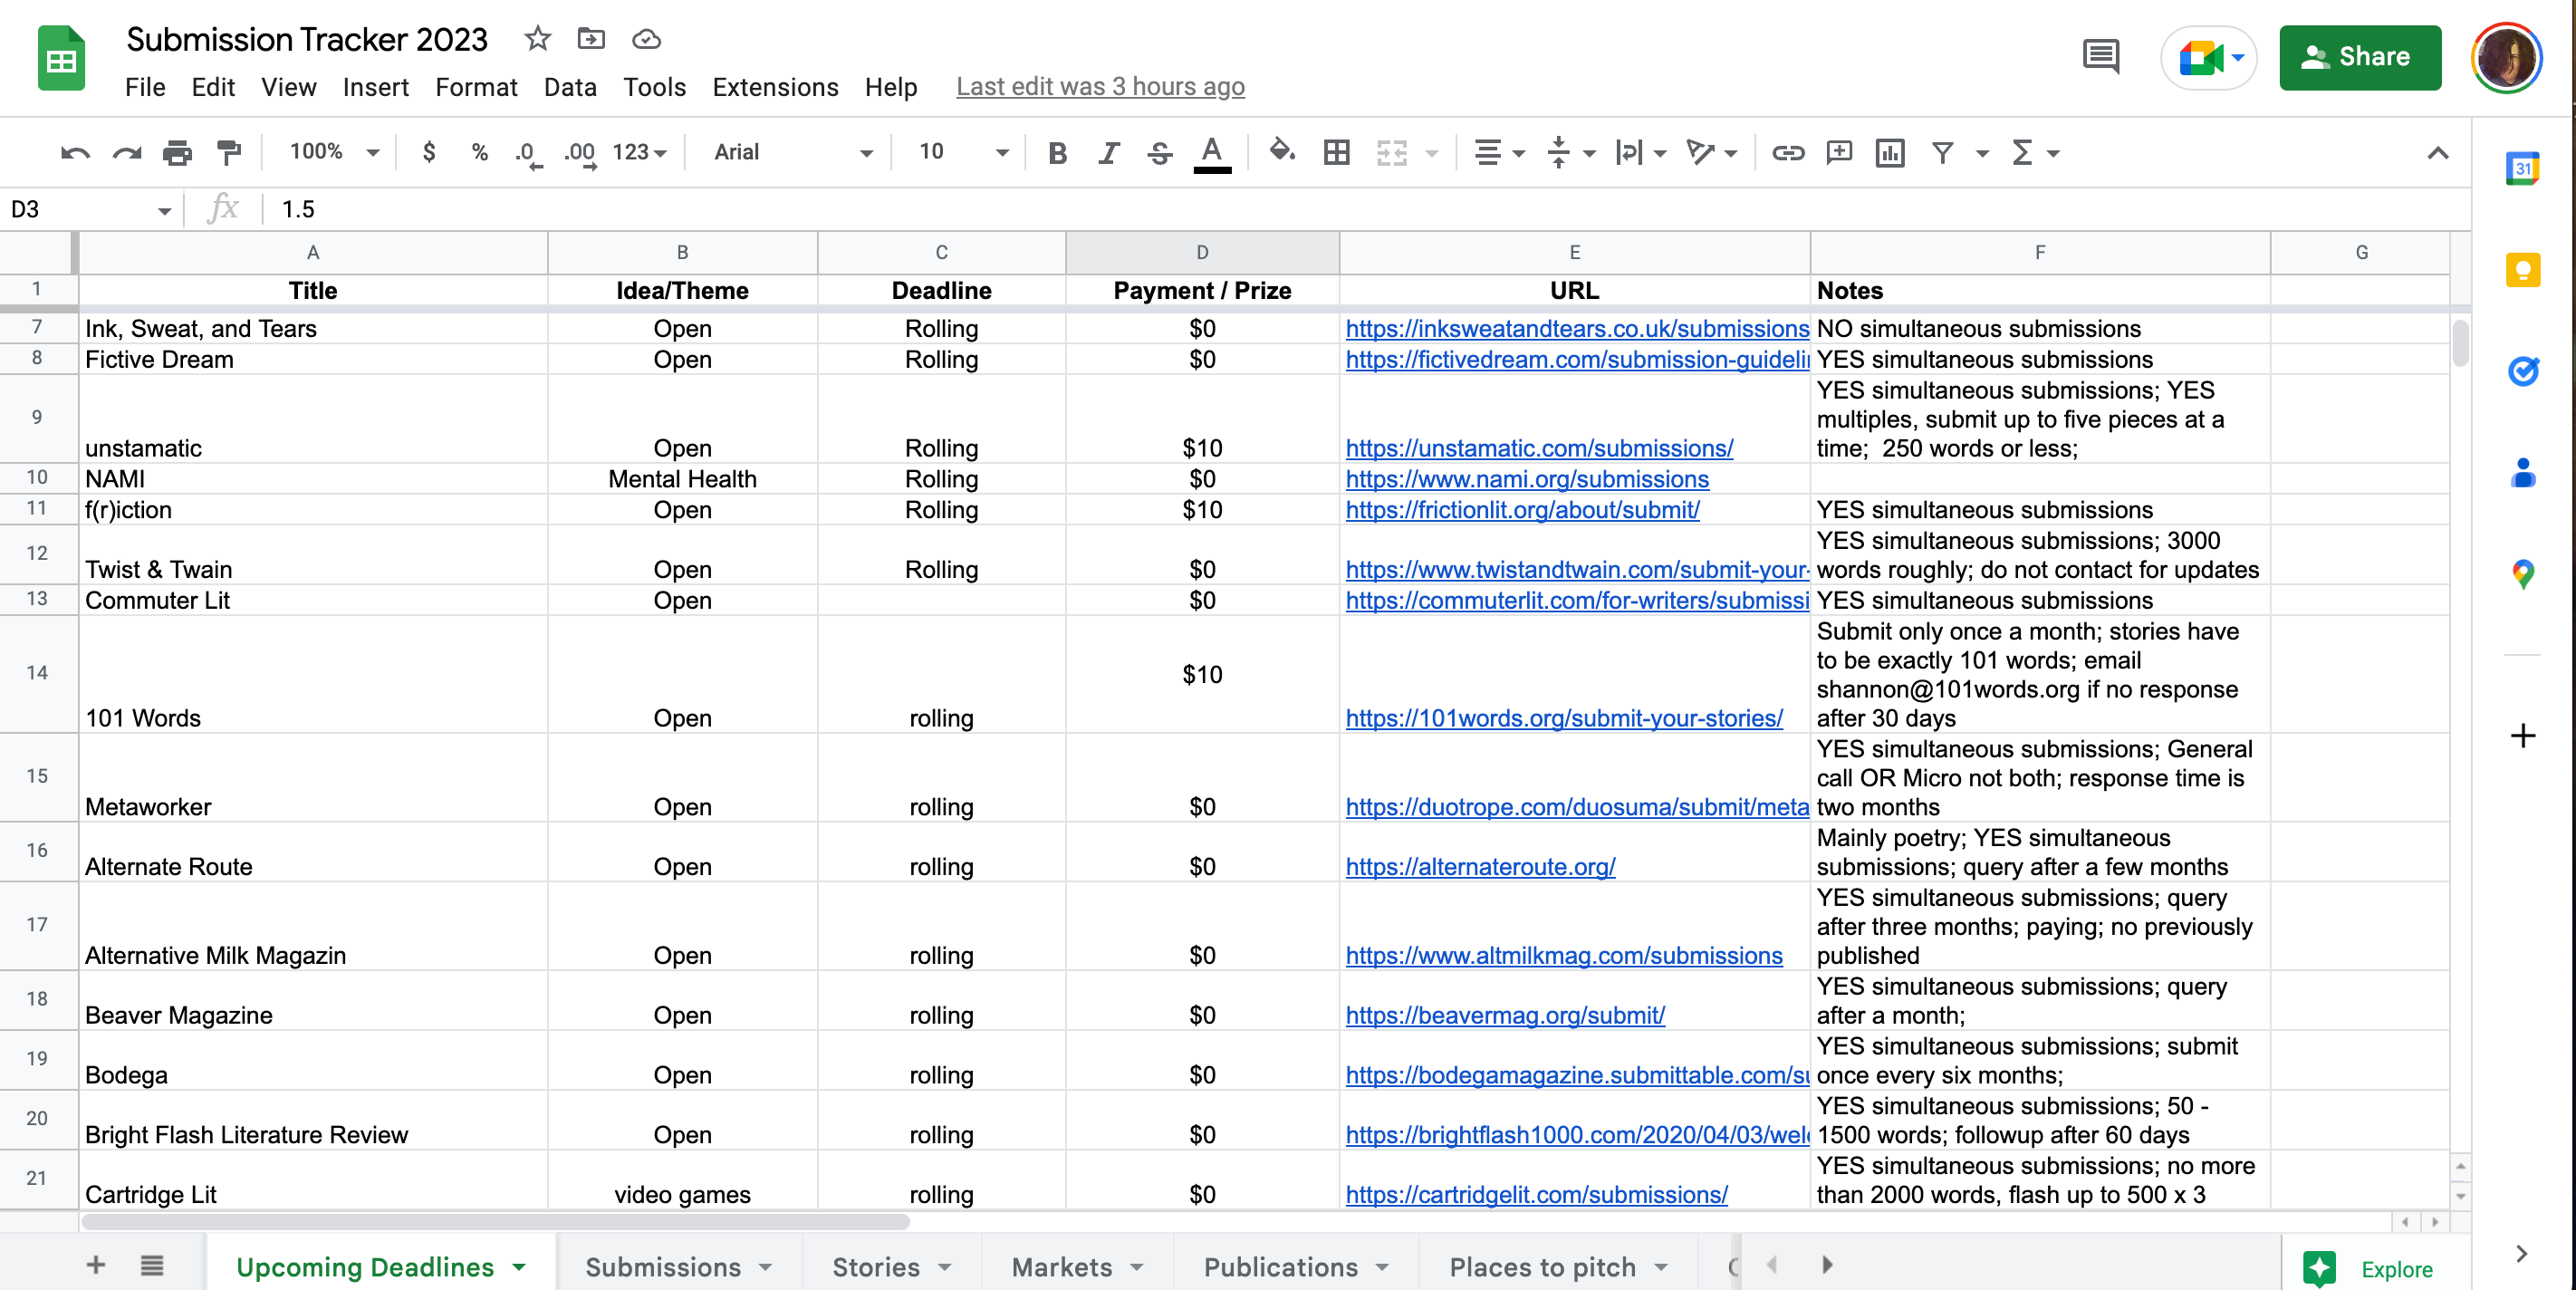Click the Insert link icon
Image resolution: width=2576 pixels, height=1290 pixels.
[1788, 153]
